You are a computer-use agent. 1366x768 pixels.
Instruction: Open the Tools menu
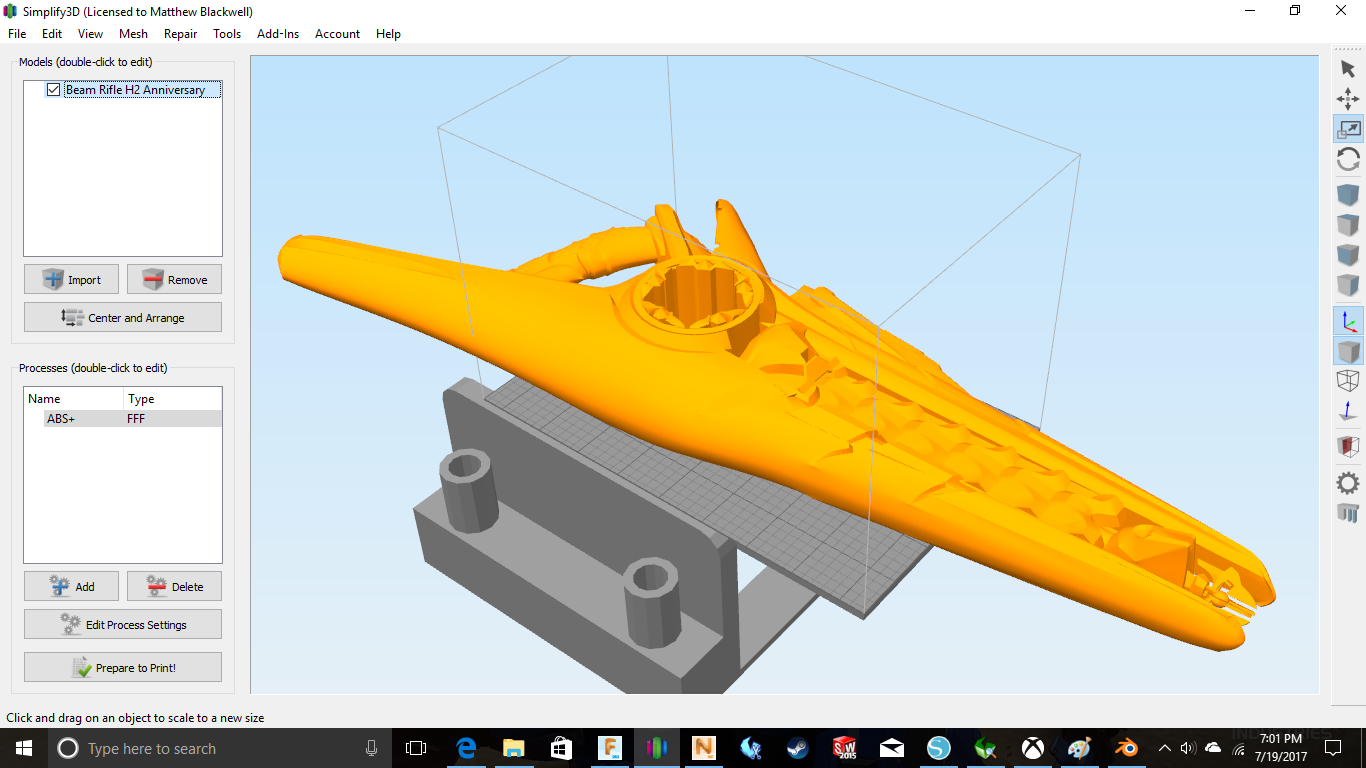coord(227,33)
